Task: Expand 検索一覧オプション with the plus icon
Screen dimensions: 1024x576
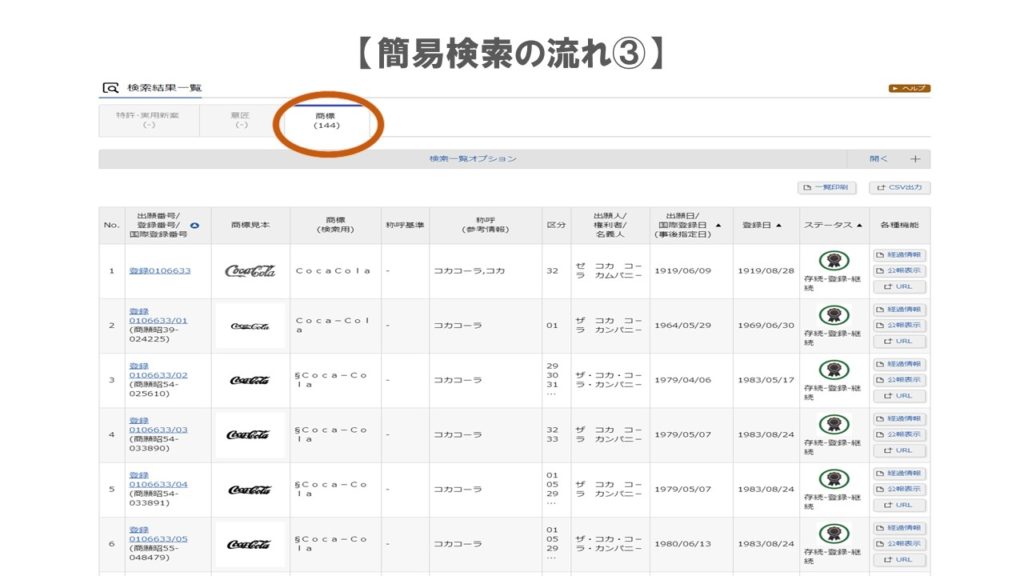Action: click(x=915, y=159)
